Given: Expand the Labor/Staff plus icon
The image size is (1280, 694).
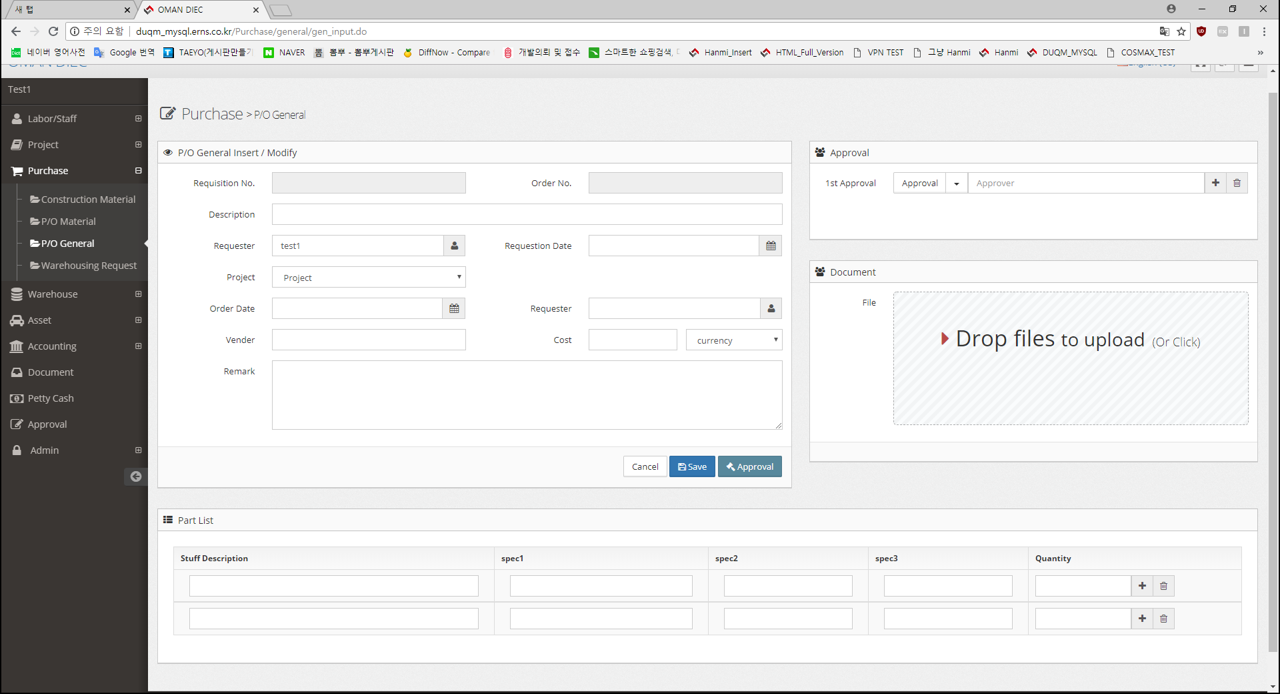Looking at the screenshot, I should pos(138,118).
